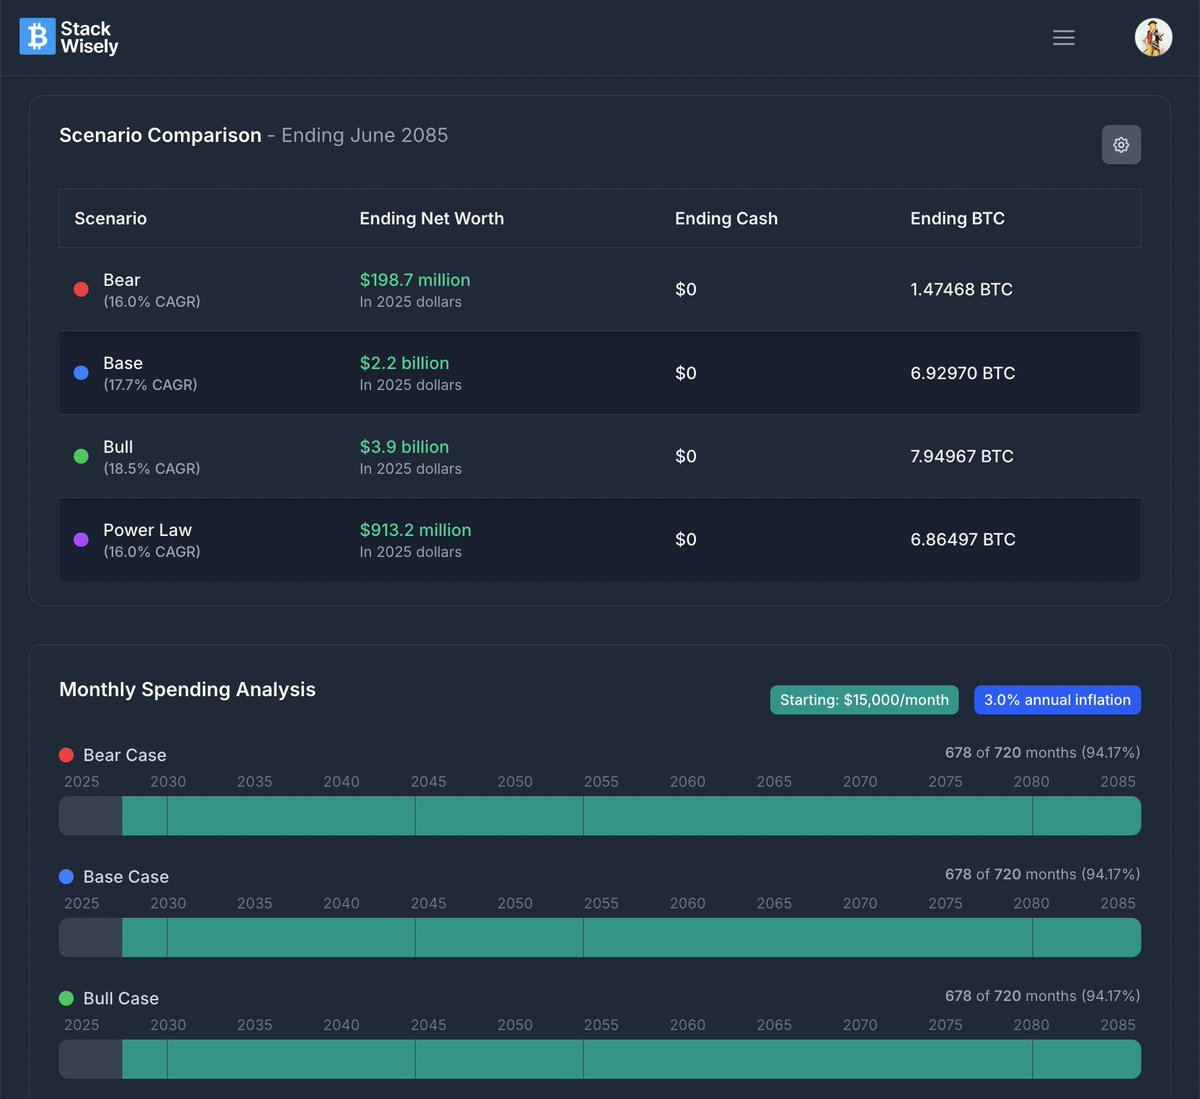Open the user profile avatar

1153,37
